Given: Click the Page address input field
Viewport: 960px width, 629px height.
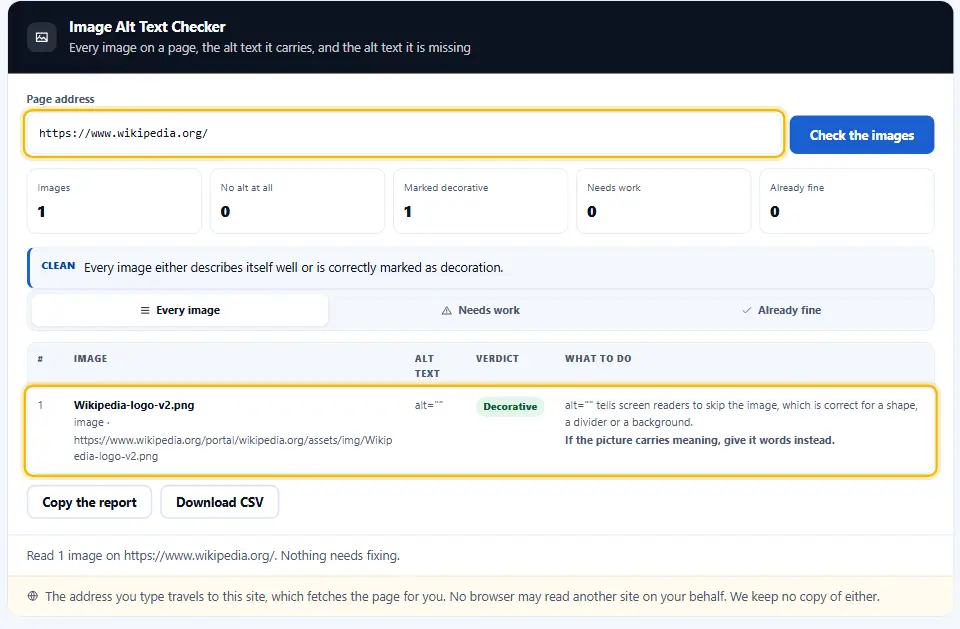Looking at the screenshot, I should coord(403,134).
